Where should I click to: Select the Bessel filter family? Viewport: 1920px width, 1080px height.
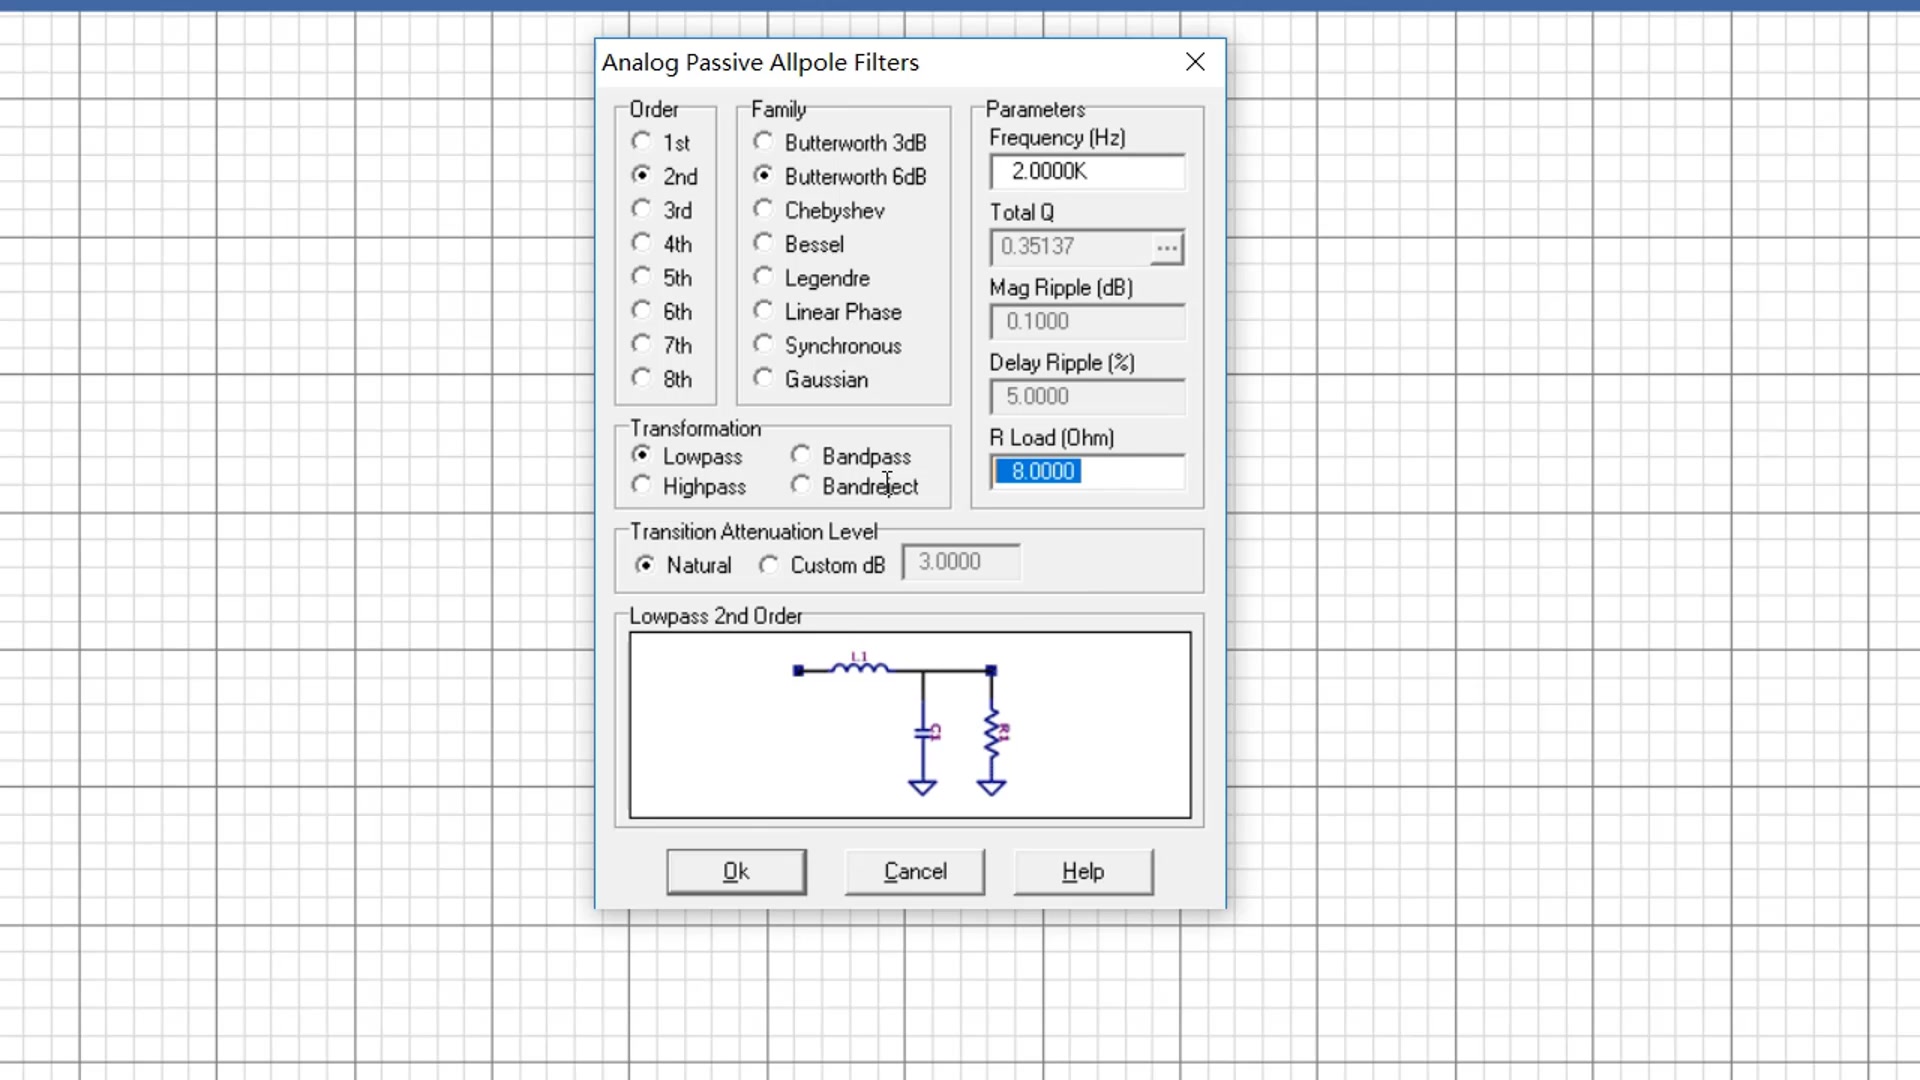(764, 244)
